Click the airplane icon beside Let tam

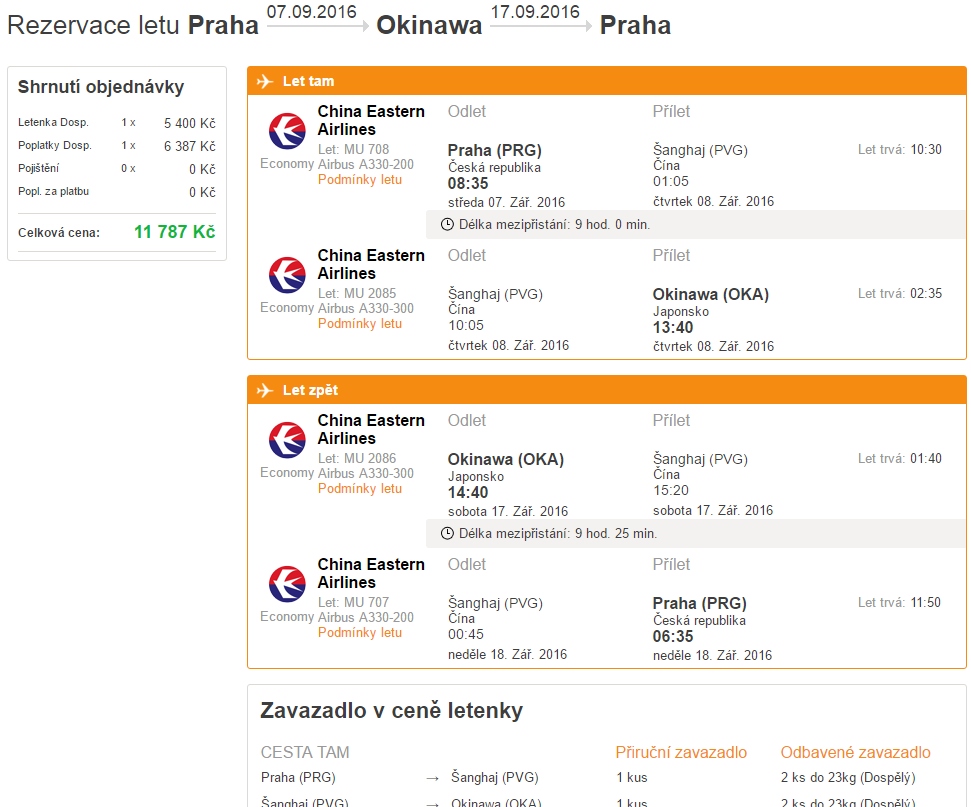(265, 81)
